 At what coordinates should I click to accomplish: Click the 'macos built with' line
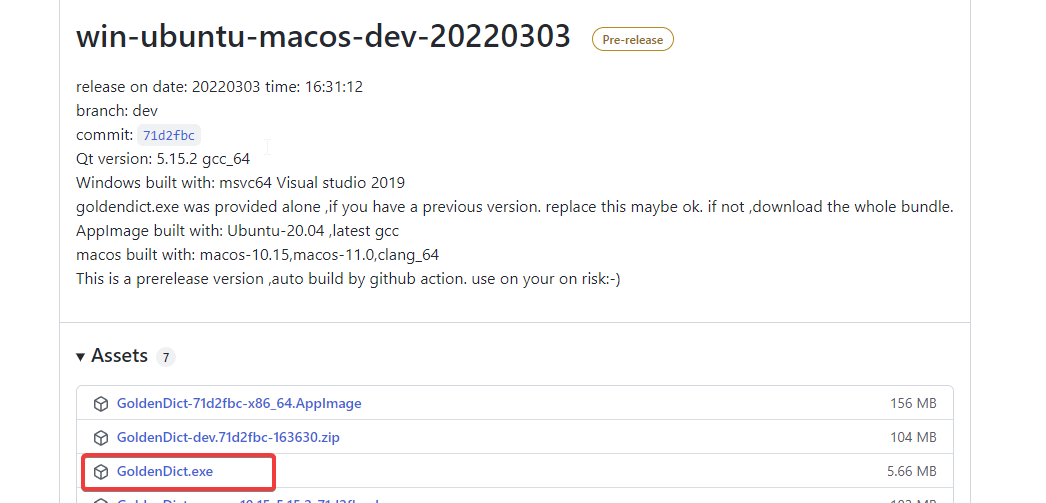pyautogui.click(x=257, y=255)
